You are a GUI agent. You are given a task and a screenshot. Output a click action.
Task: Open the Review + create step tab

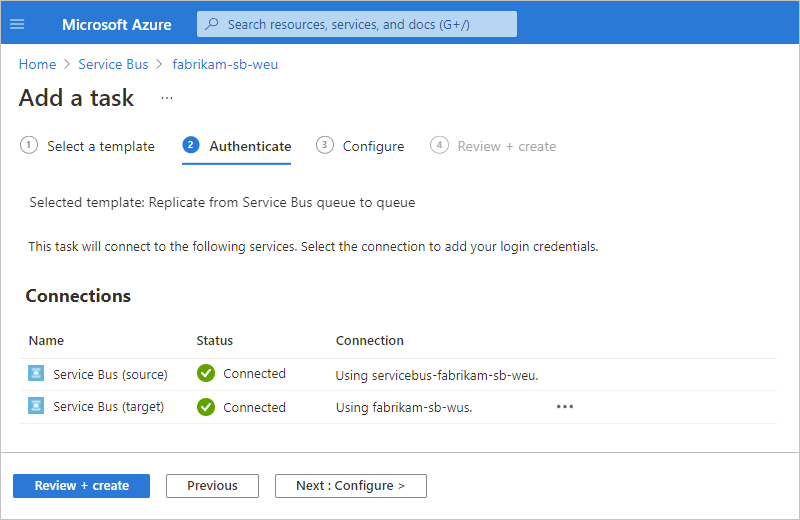click(506, 146)
